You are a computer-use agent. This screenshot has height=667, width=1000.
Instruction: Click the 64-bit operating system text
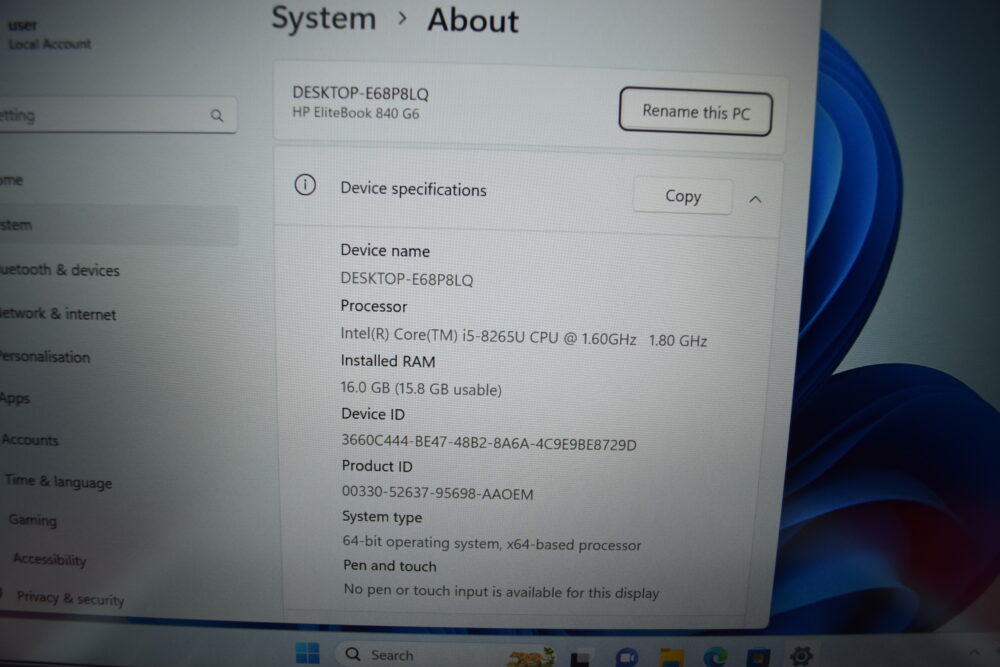pos(492,543)
